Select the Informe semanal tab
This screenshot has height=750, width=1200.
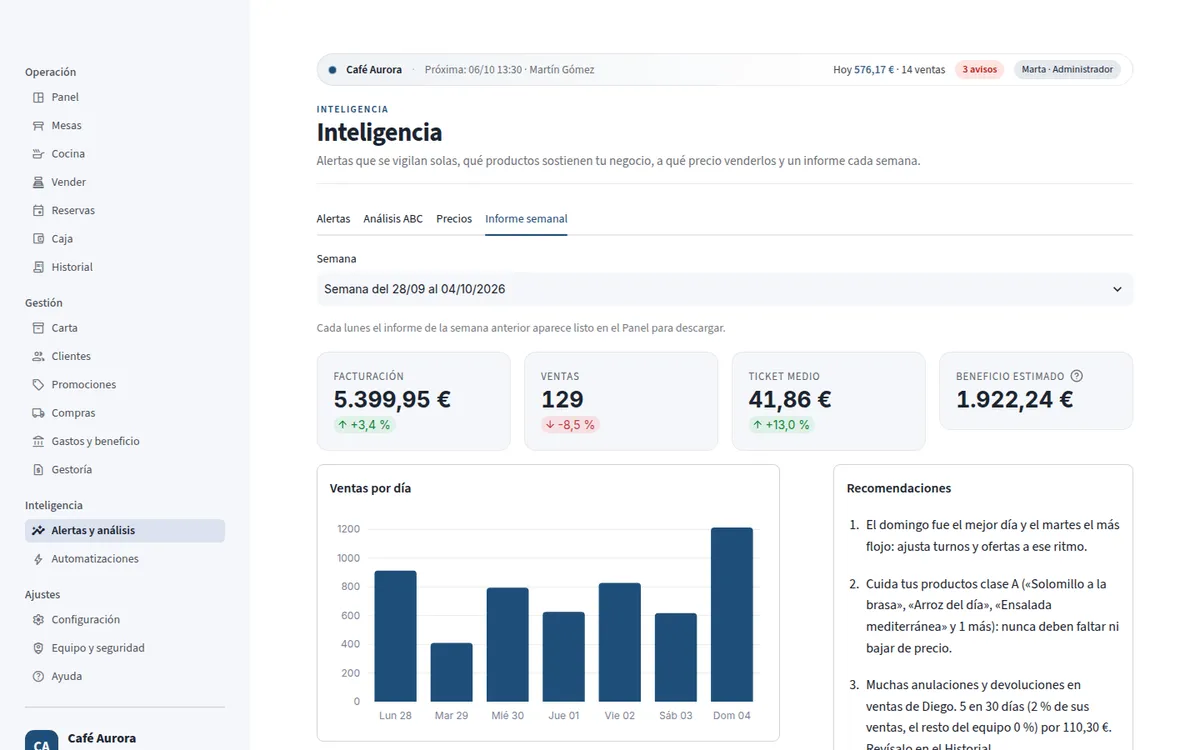point(526,219)
